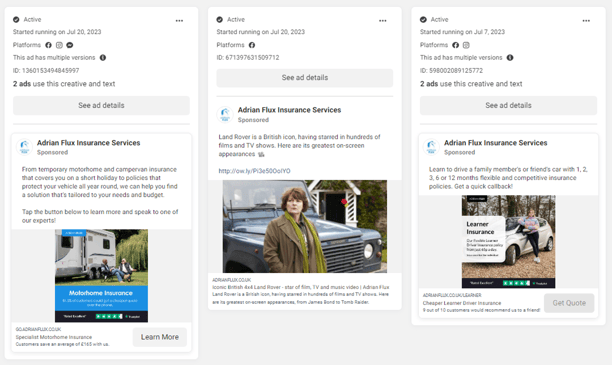This screenshot has width=612, height=365.
Task: Click '2 ads use this creative and text' on the motorhome ad
Action: (64, 84)
